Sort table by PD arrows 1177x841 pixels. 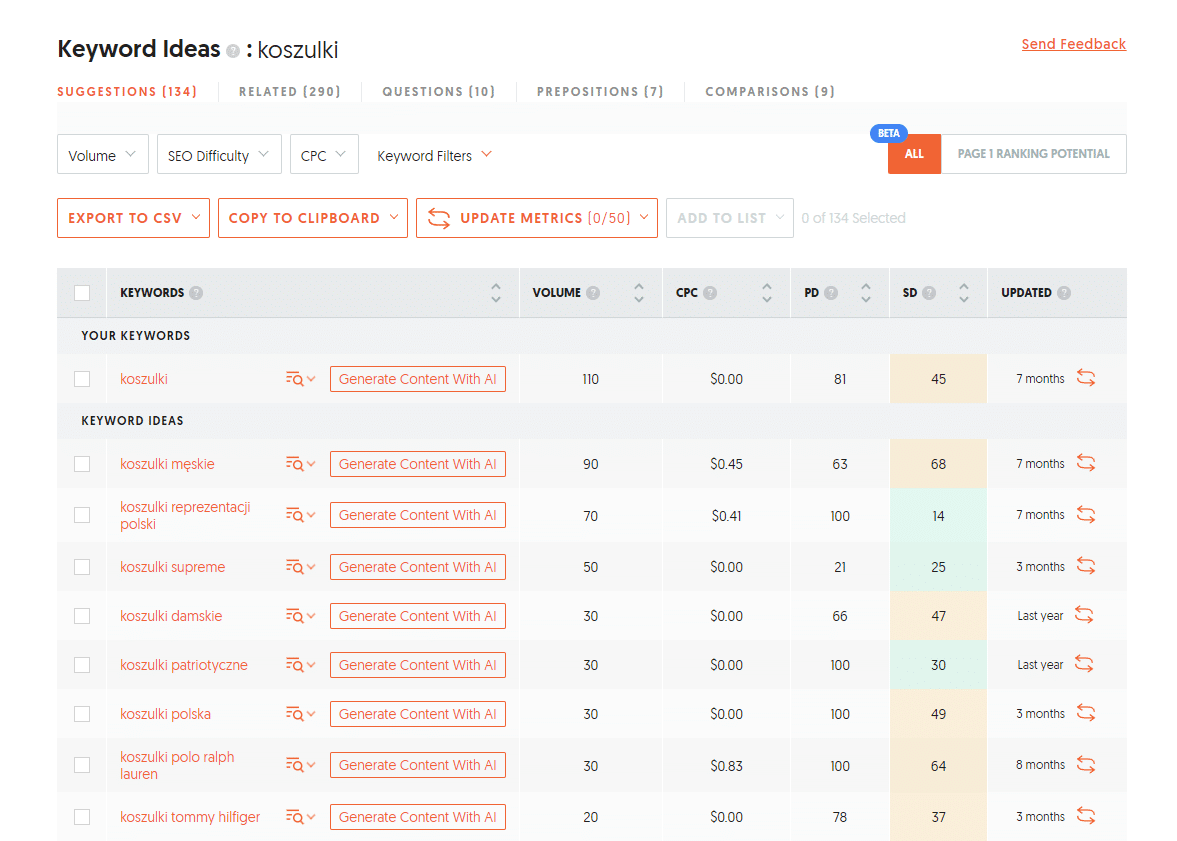(865, 293)
